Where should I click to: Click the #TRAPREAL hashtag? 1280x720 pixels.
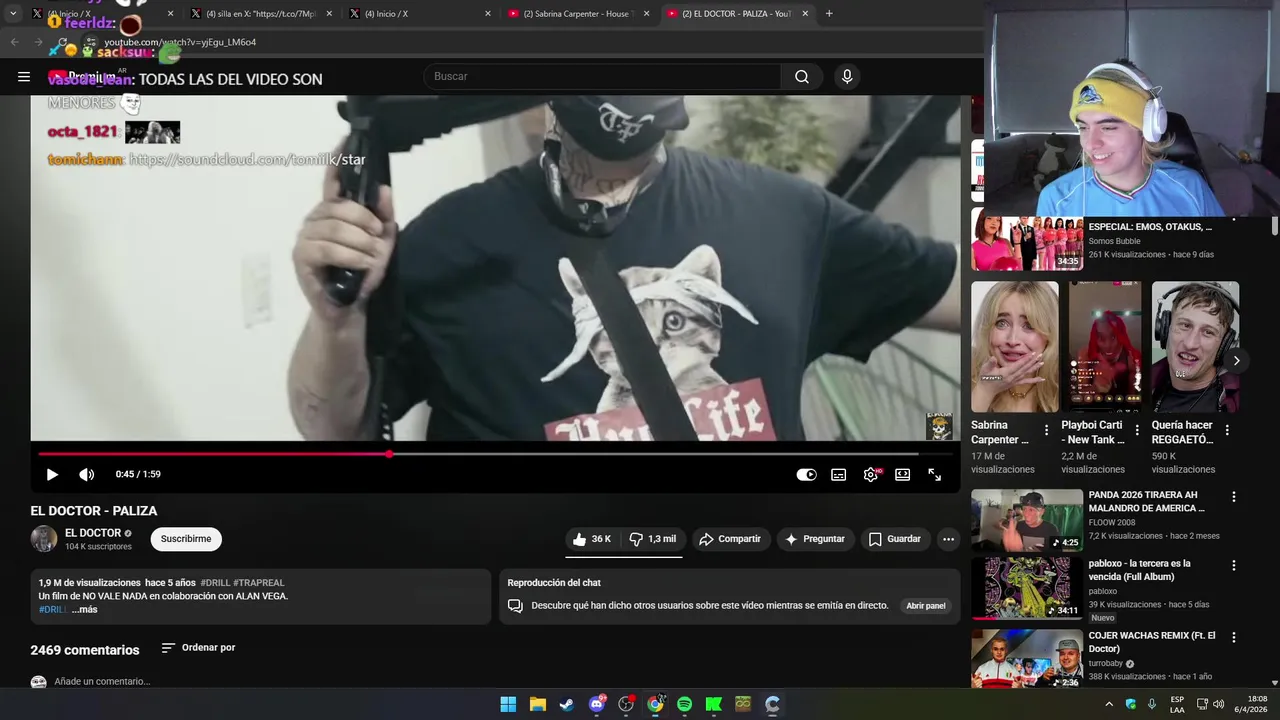(x=259, y=583)
